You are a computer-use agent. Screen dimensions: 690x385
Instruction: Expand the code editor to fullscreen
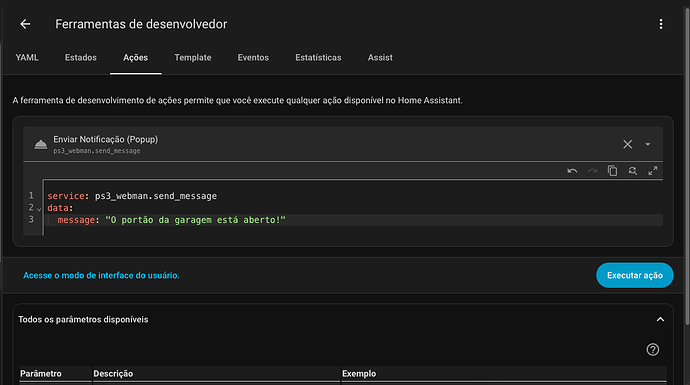pyautogui.click(x=653, y=171)
